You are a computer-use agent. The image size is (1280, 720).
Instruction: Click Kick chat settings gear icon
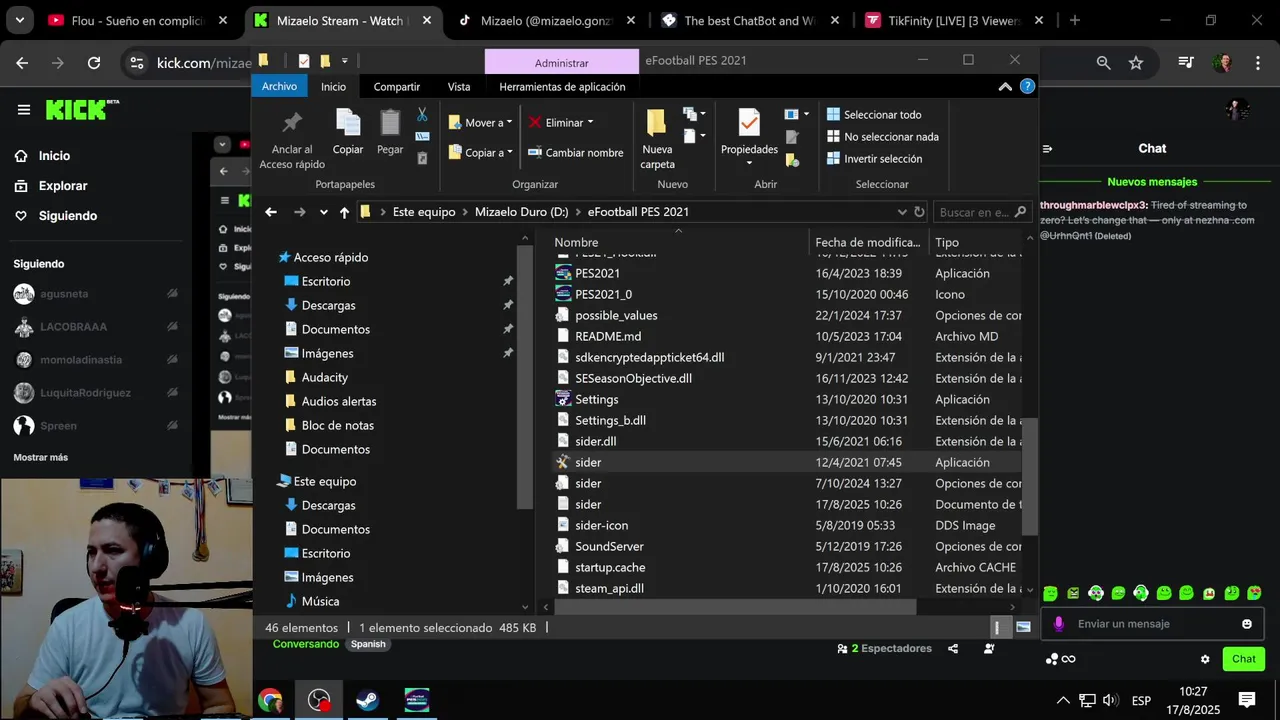(1205, 659)
